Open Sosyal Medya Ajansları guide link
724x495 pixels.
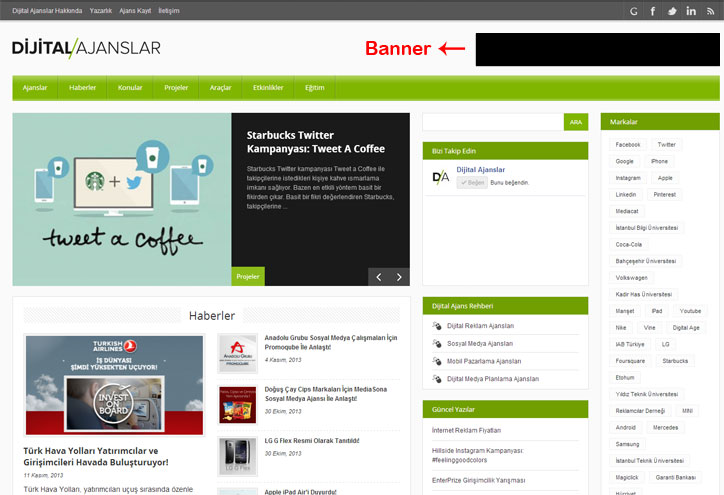[x=480, y=344]
